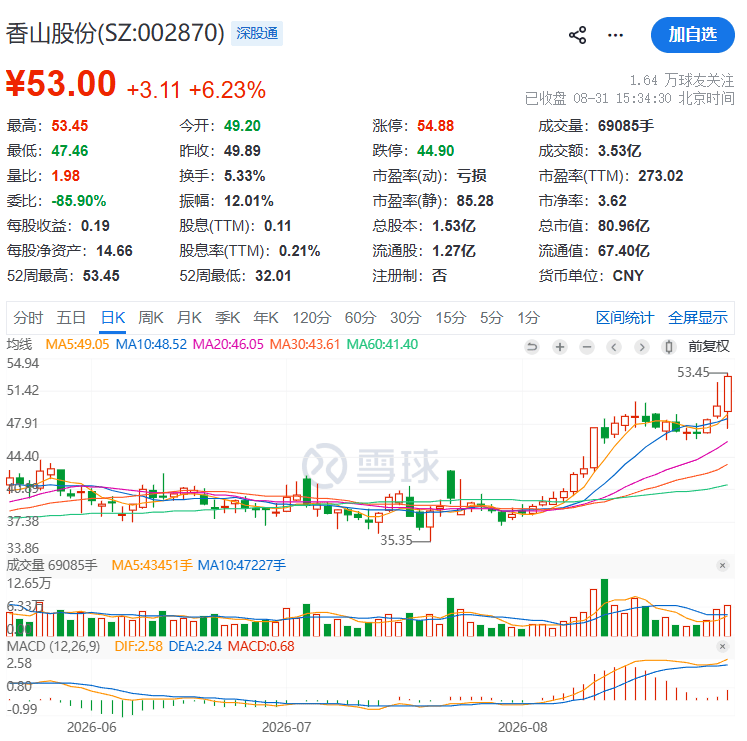Image resolution: width=747 pixels, height=741 pixels.
Task: Select the 日K tab
Action: 113,317
